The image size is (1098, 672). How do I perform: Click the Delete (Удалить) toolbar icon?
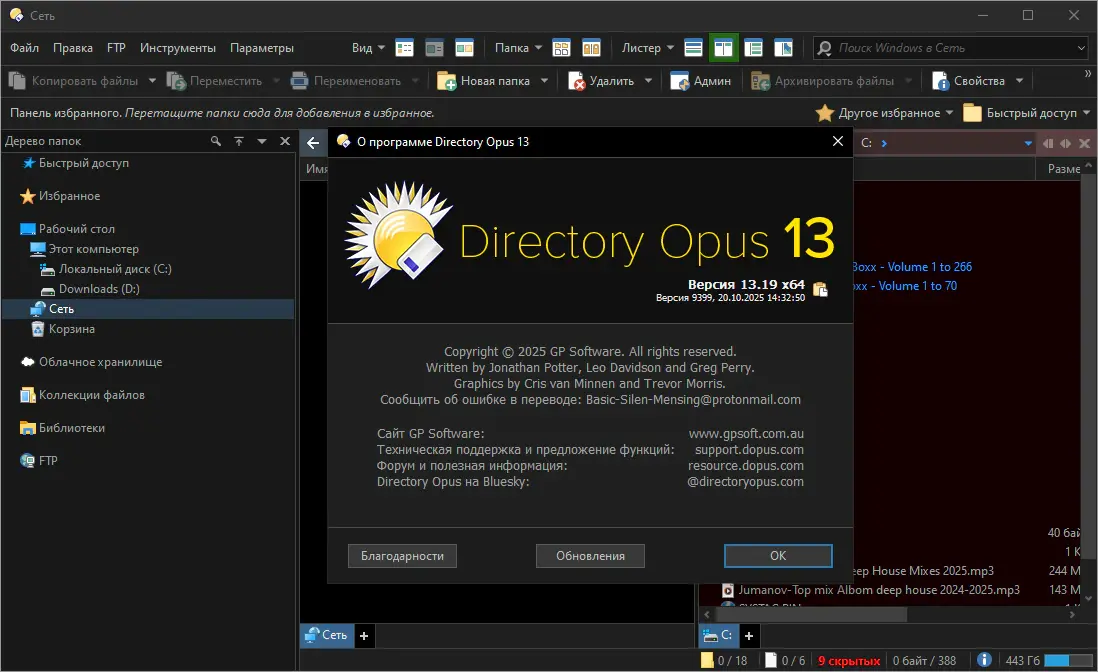(577, 81)
